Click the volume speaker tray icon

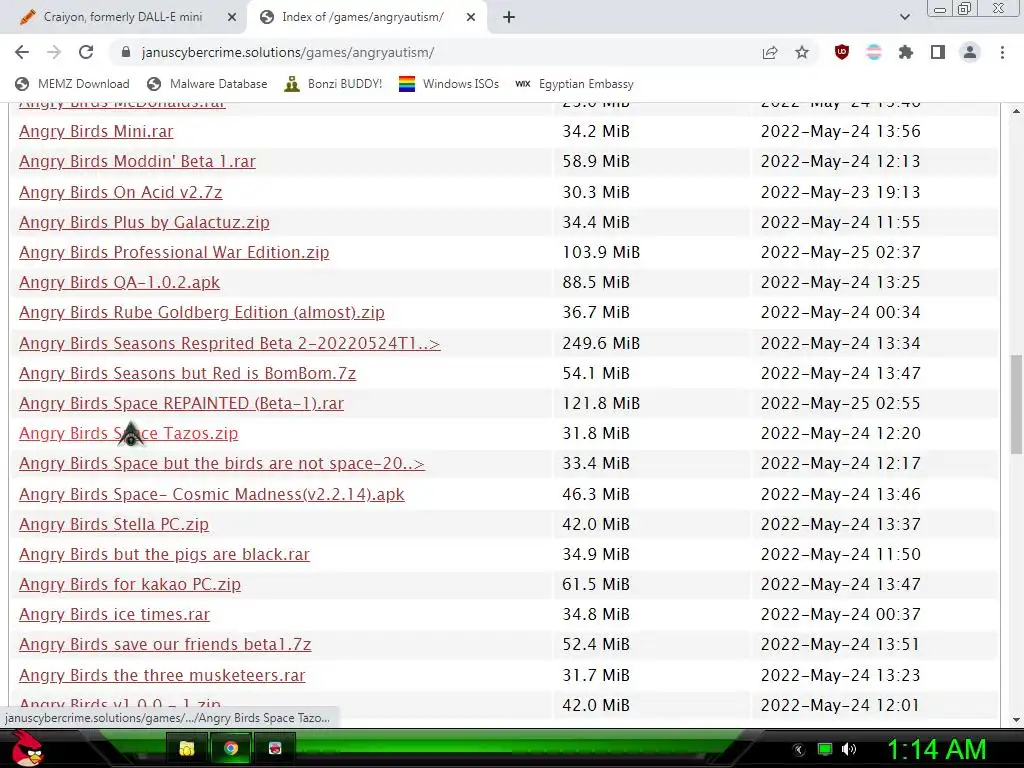pyautogui.click(x=849, y=749)
